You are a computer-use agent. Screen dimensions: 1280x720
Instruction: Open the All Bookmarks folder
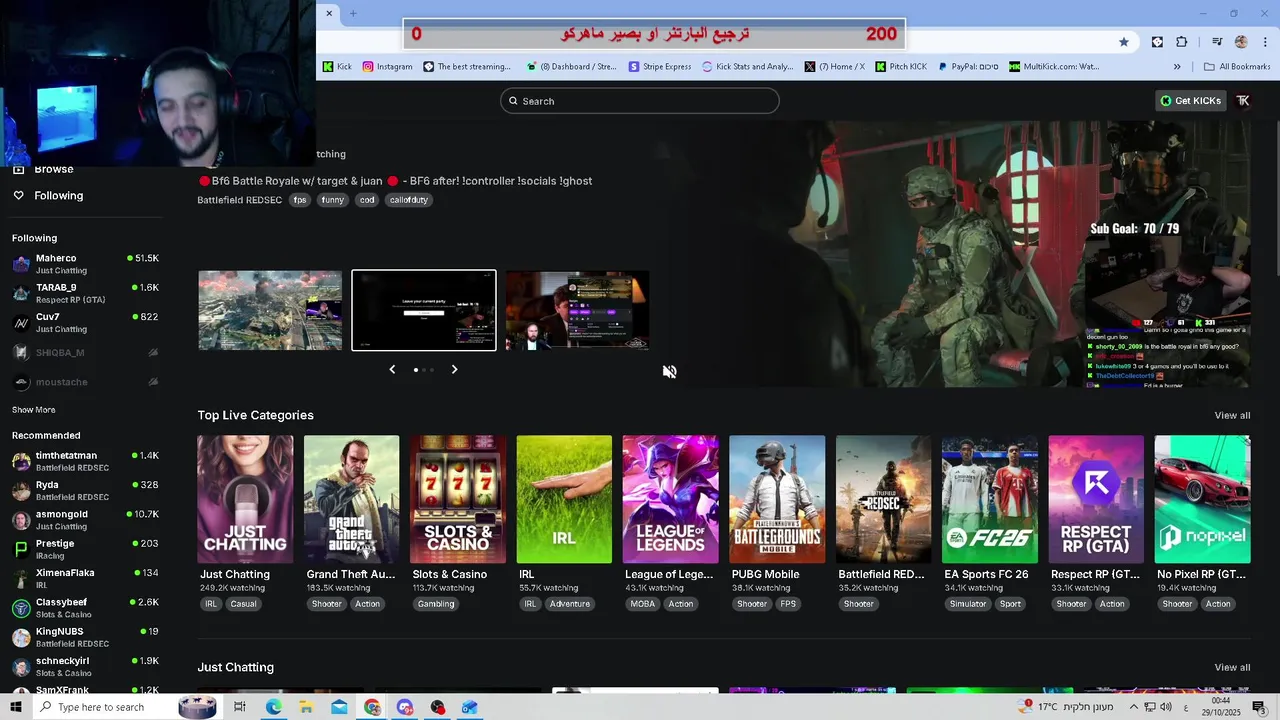pyautogui.click(x=1237, y=67)
